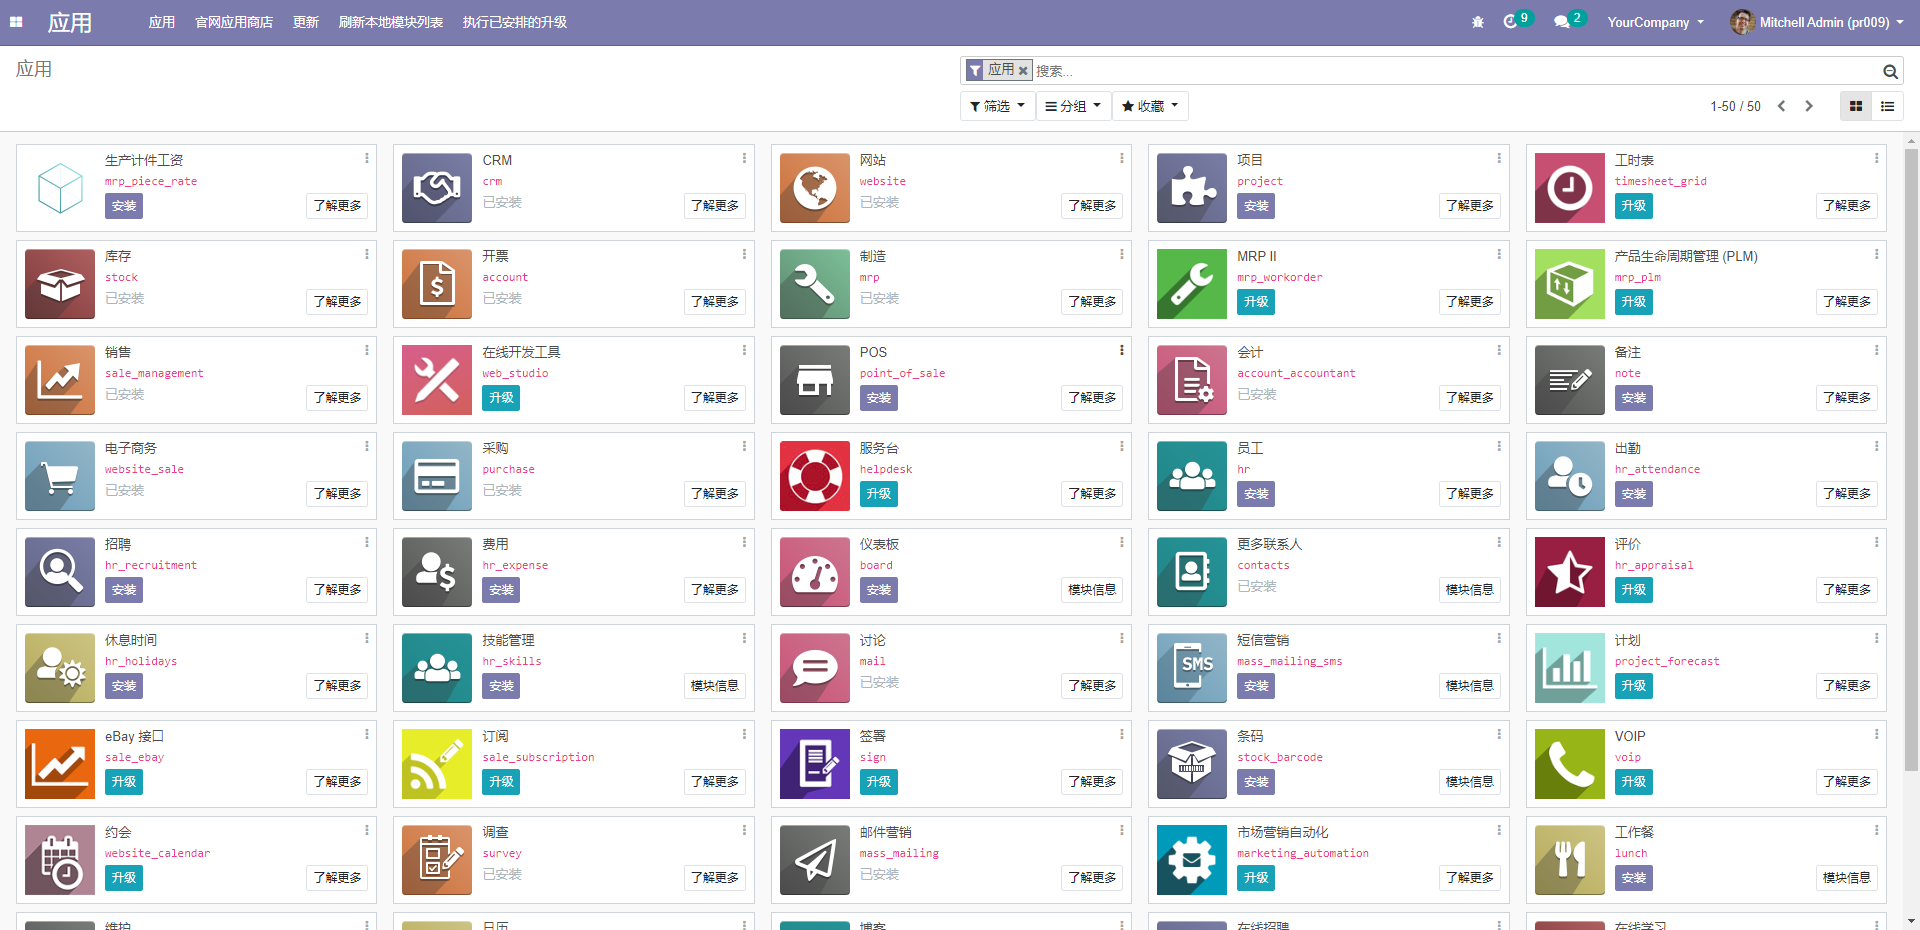Image resolution: width=1920 pixels, height=930 pixels.
Task: Open the 更新 menu item
Action: [x=306, y=22]
